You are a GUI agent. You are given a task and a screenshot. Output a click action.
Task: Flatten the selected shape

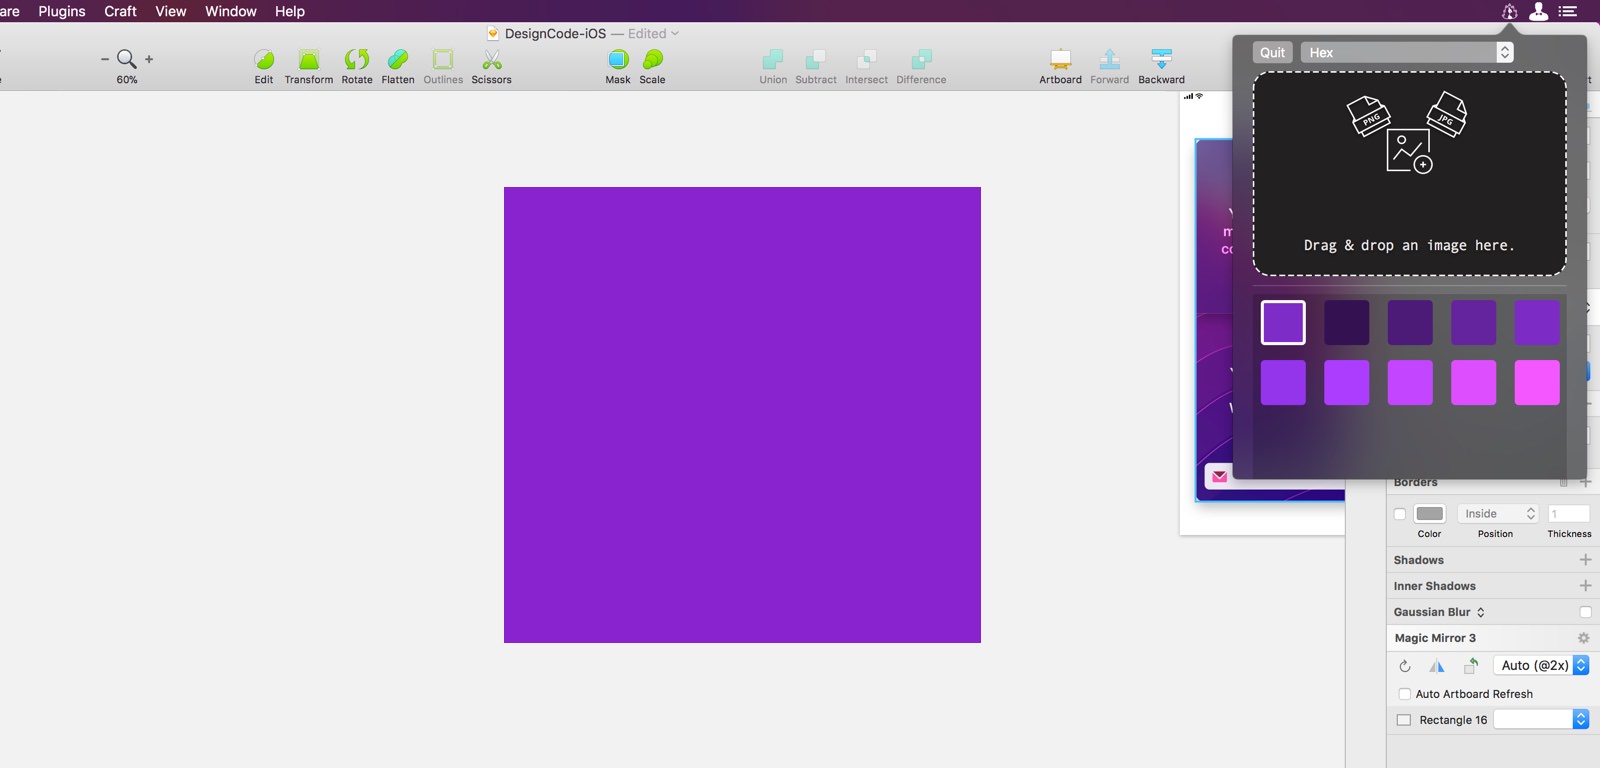398,60
